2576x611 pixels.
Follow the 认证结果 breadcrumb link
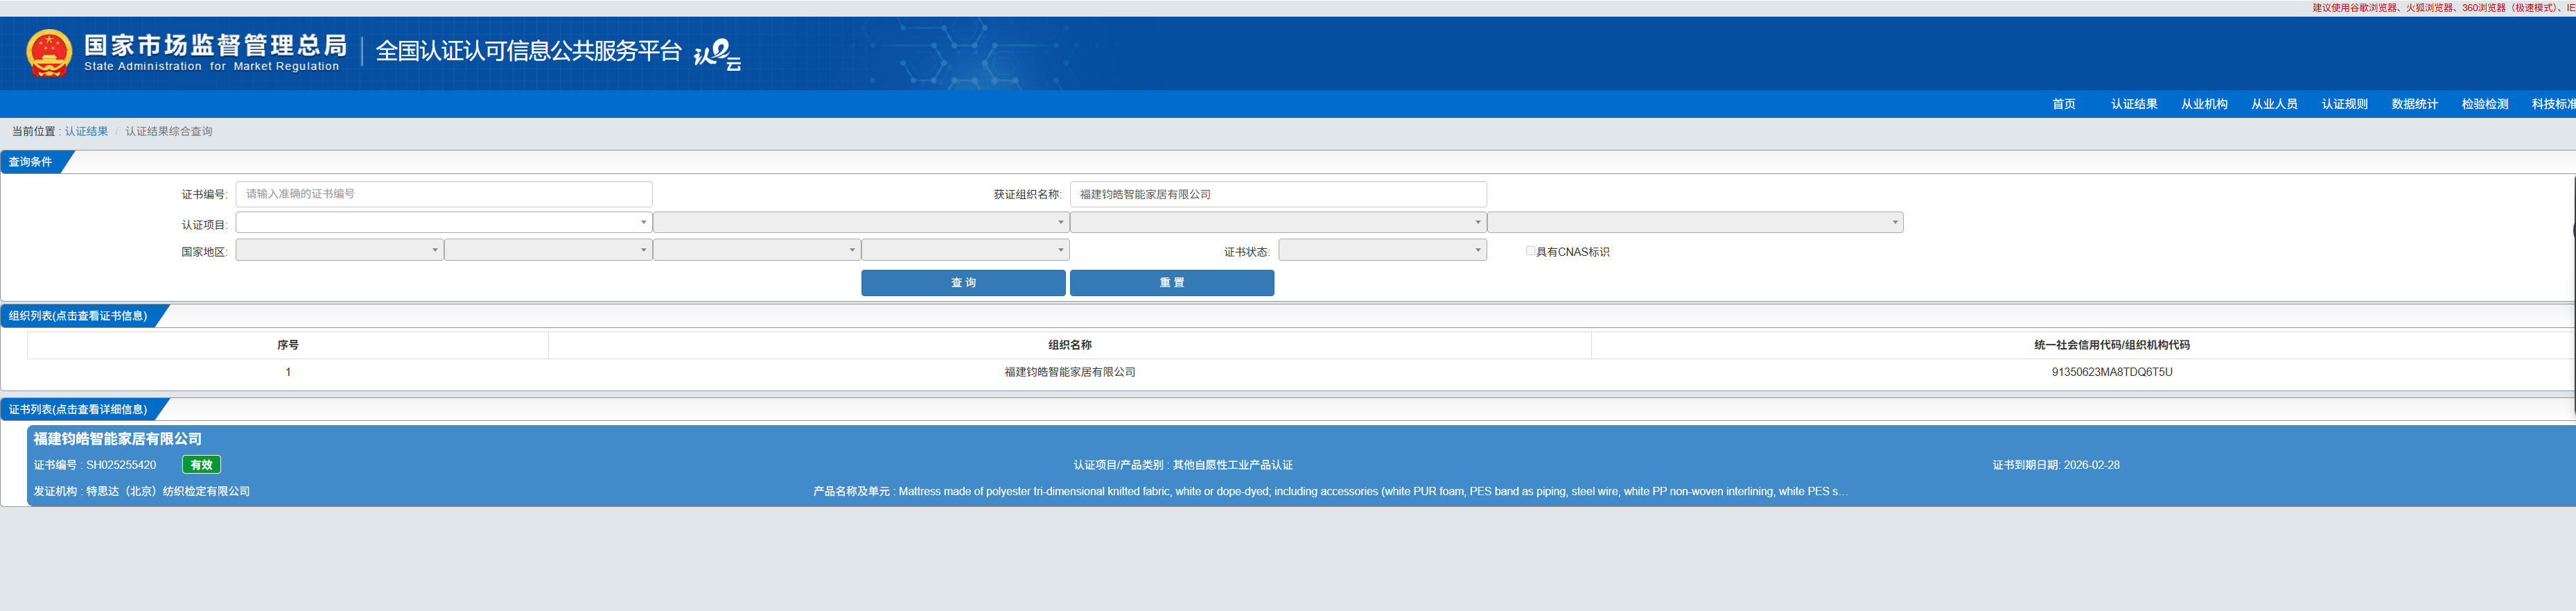click(86, 131)
